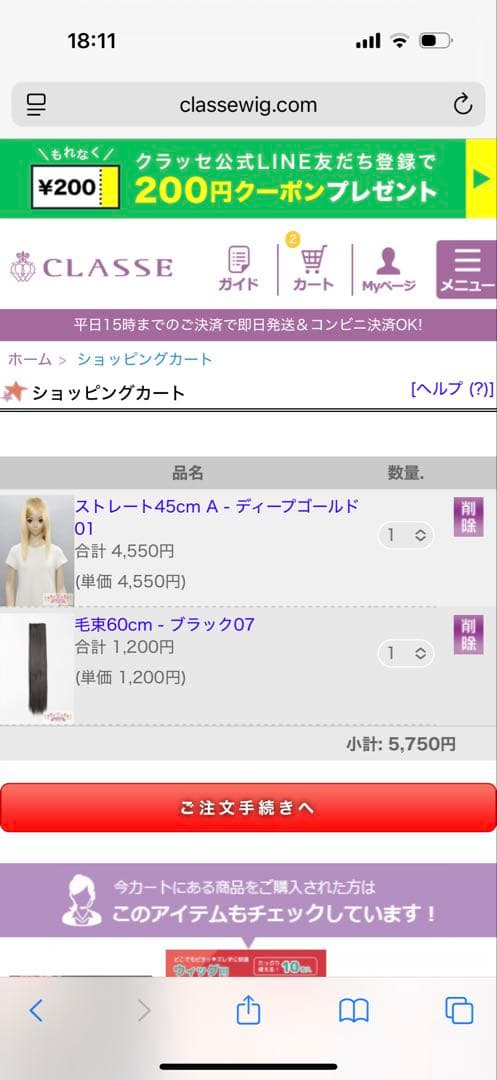This screenshot has height=1080, width=497.
Task: Open Safari bookmarks book icon
Action: (354, 1011)
